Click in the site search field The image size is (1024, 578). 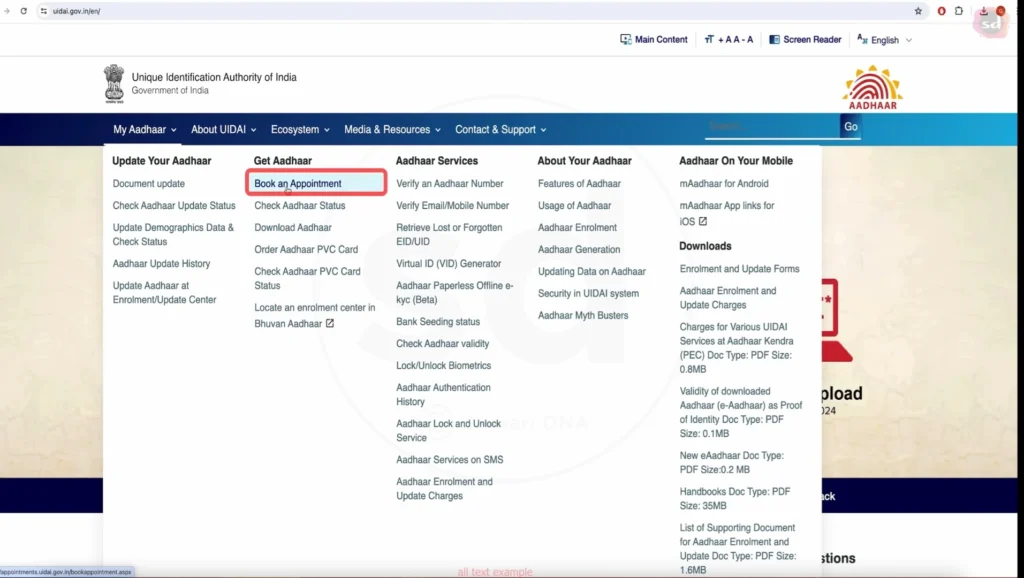click(x=770, y=127)
